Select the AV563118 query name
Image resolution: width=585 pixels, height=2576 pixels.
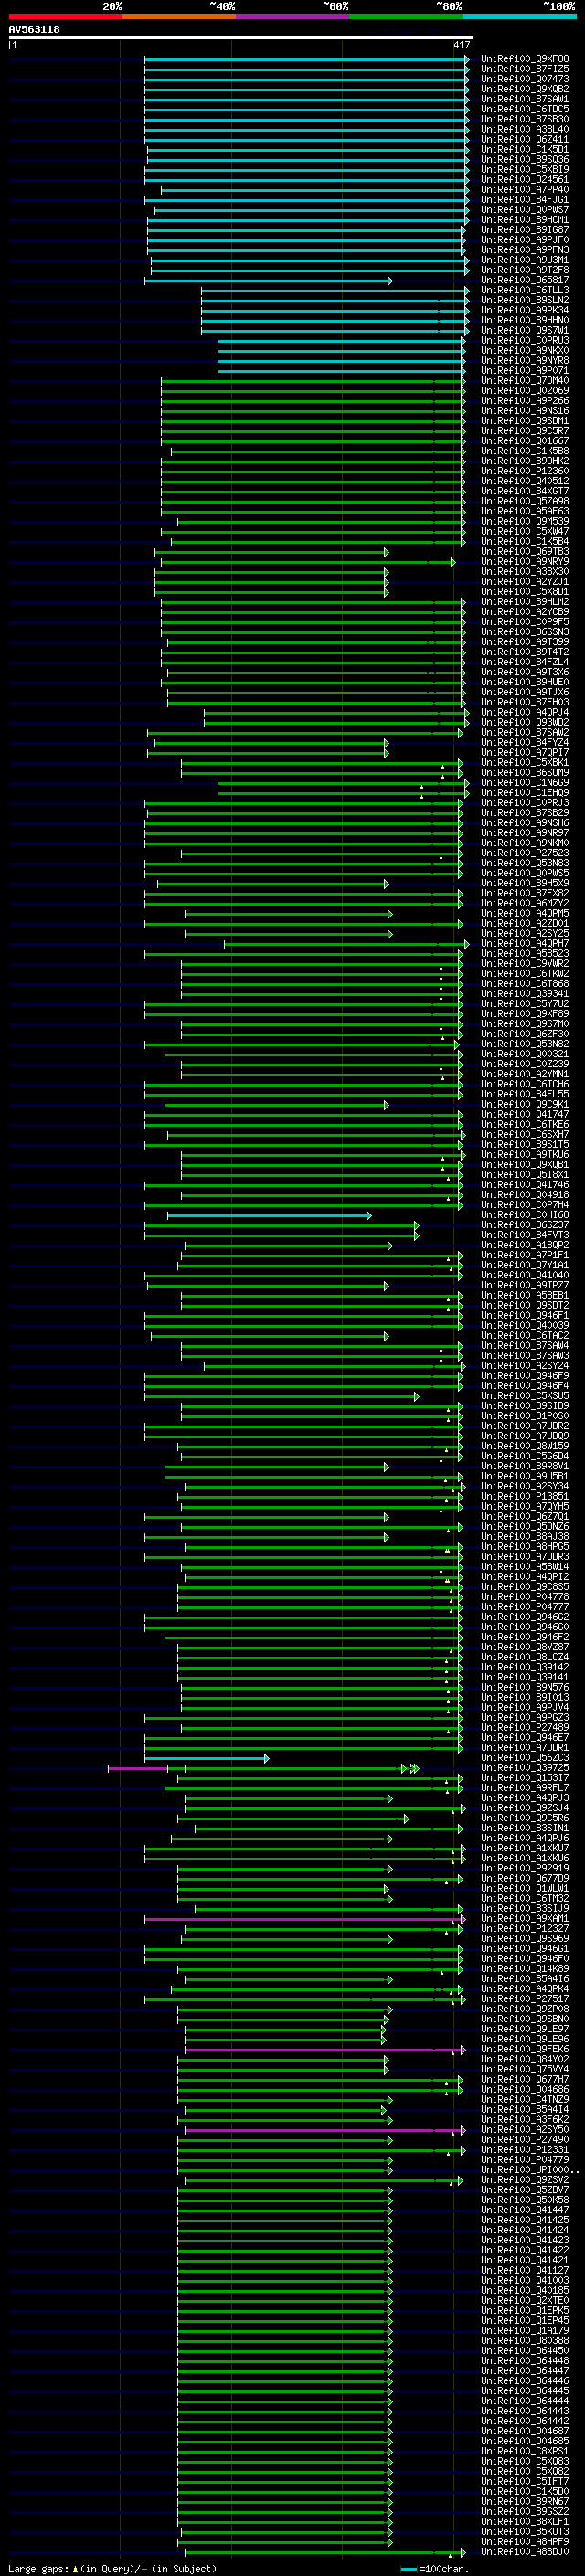click(34, 30)
